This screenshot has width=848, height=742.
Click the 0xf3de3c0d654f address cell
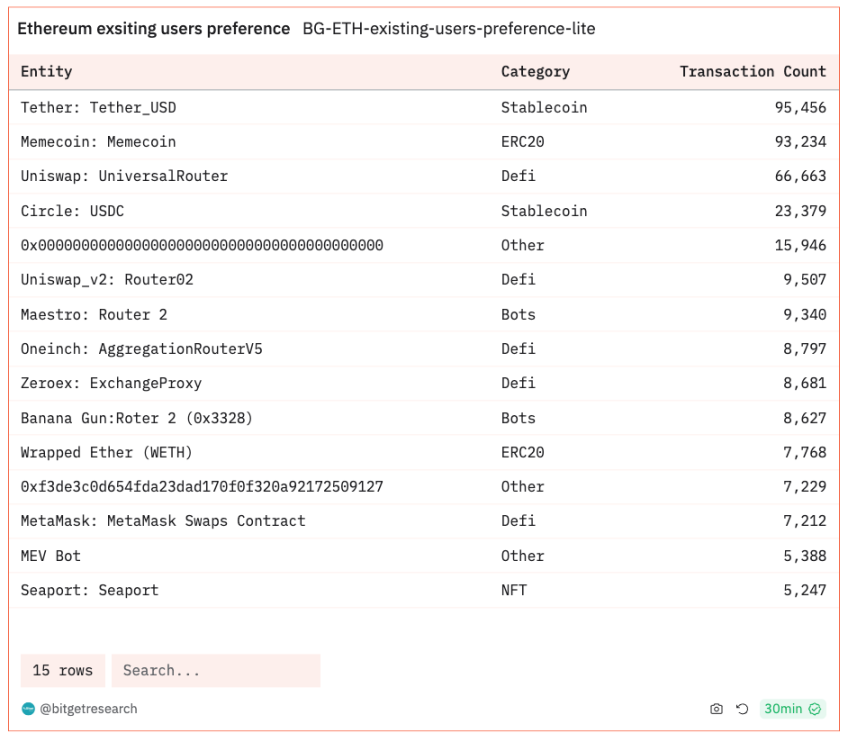tap(202, 487)
